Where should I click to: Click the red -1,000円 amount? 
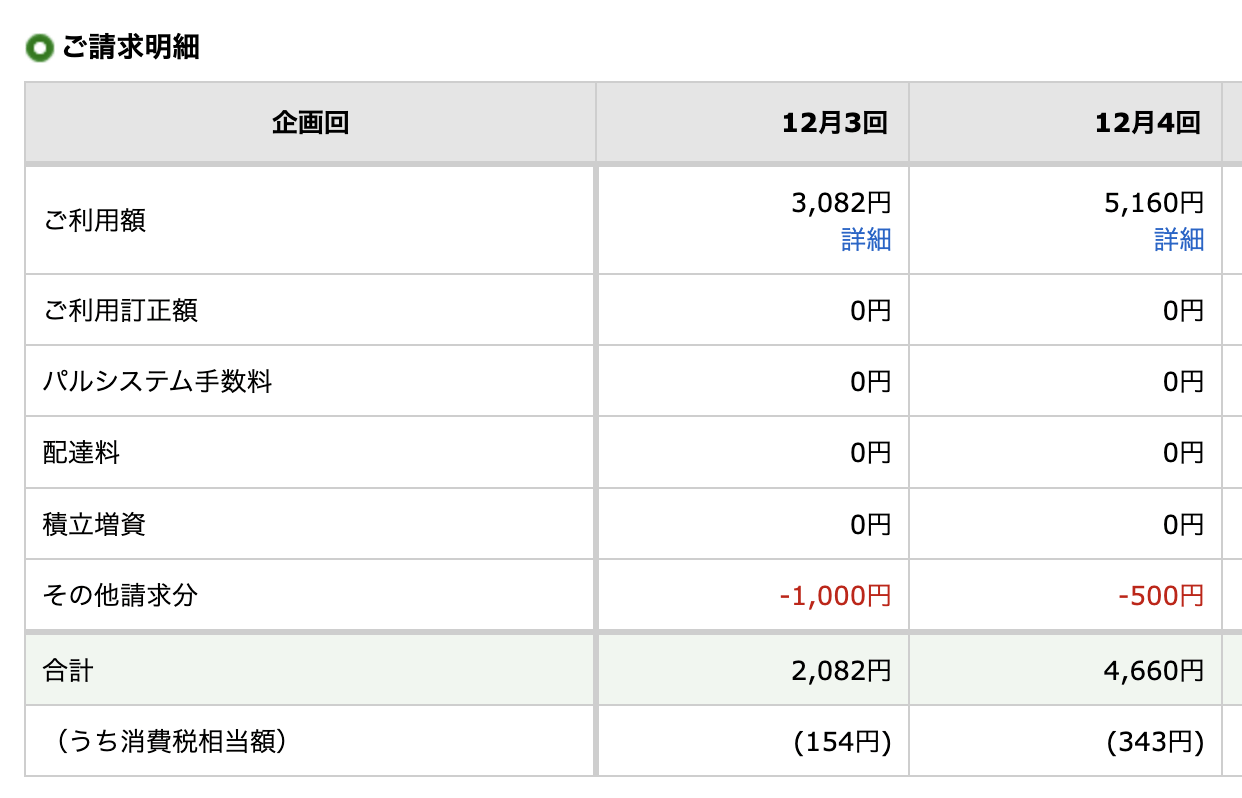tap(835, 596)
